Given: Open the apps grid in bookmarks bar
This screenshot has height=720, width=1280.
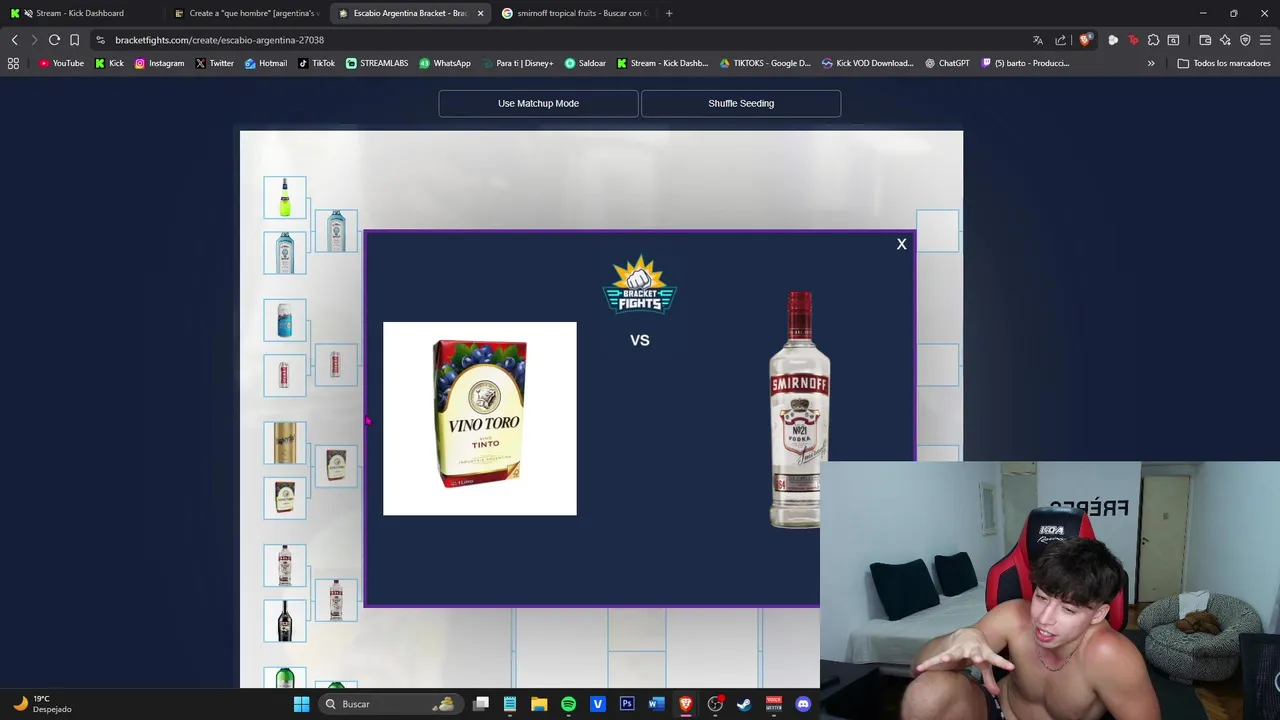Looking at the screenshot, I should click(x=13, y=63).
